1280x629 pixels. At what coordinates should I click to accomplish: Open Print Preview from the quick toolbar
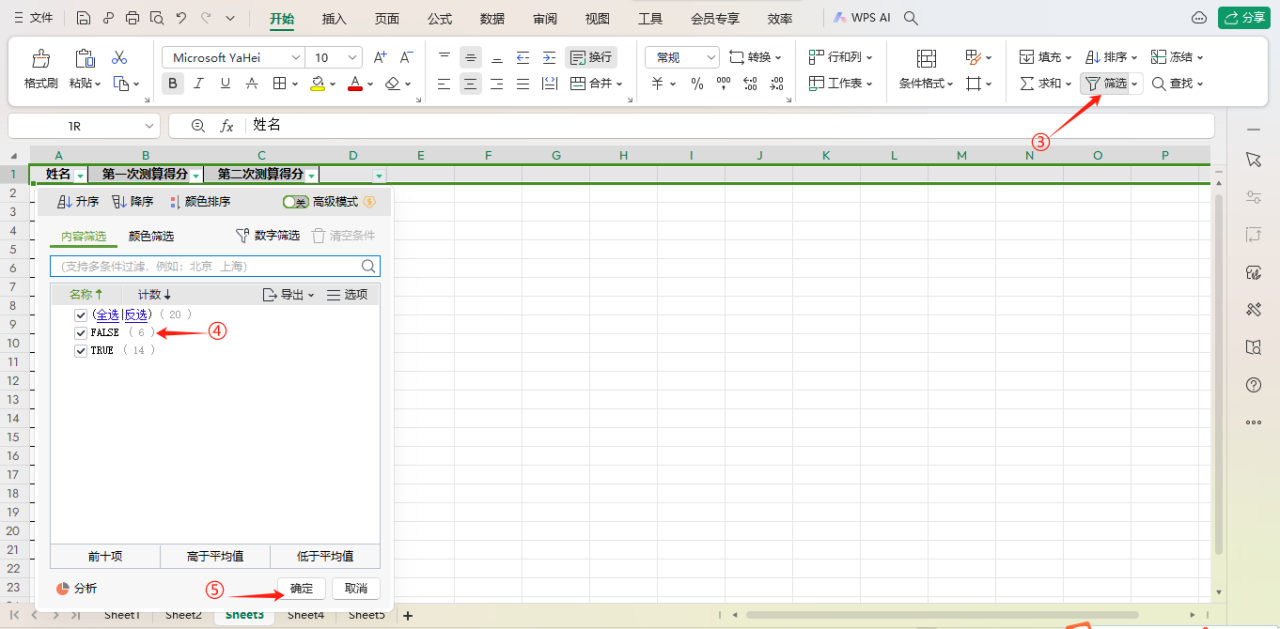pos(157,18)
